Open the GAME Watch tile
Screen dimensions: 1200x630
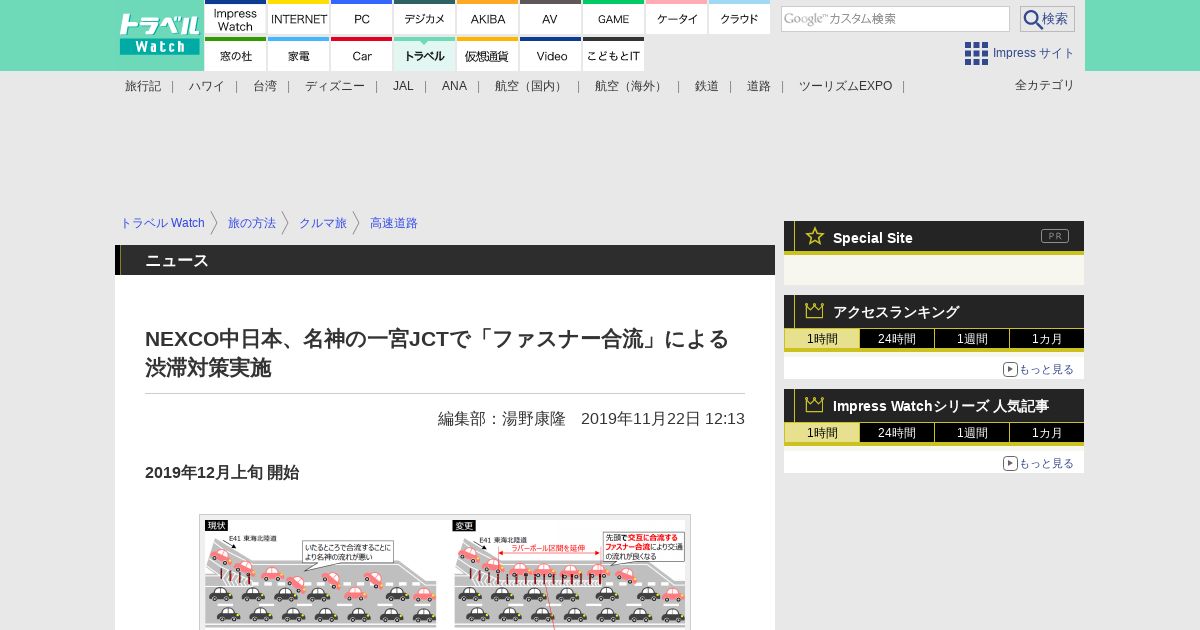[614, 18]
